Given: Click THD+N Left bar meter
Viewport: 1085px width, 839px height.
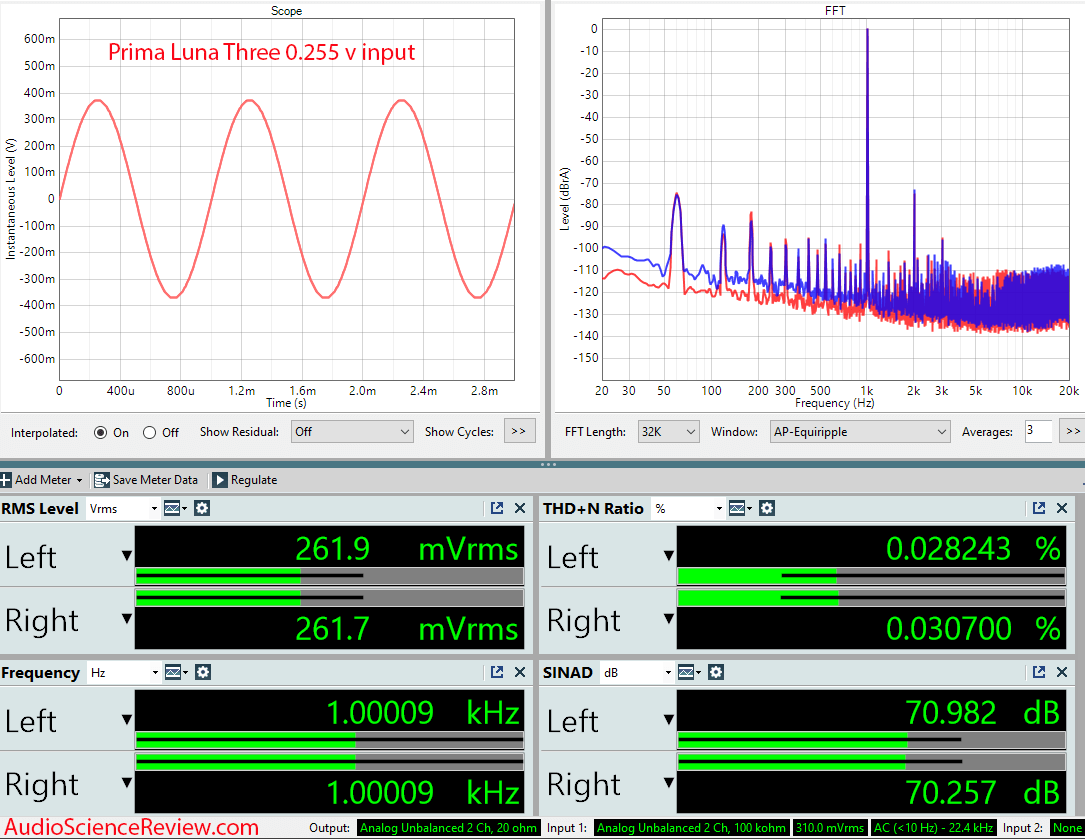Looking at the screenshot, I should [871, 575].
